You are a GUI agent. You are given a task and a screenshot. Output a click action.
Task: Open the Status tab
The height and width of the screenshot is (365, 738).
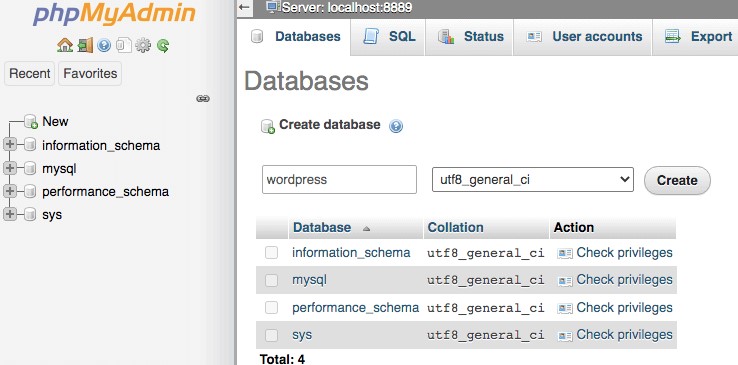click(x=470, y=37)
